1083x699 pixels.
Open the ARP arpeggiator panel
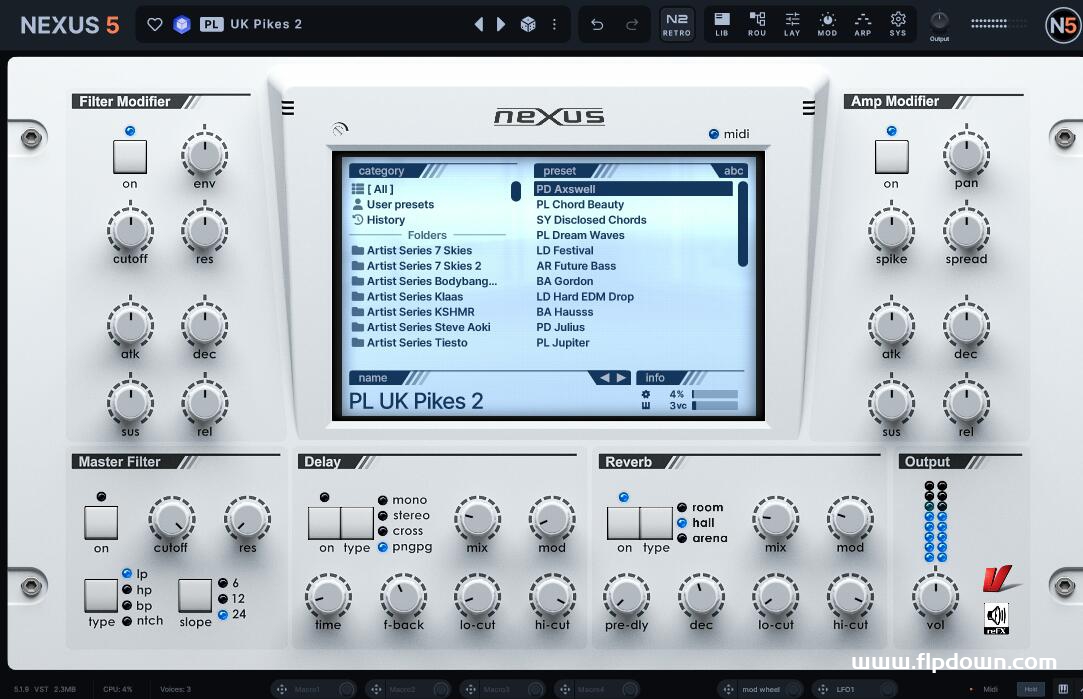point(863,24)
